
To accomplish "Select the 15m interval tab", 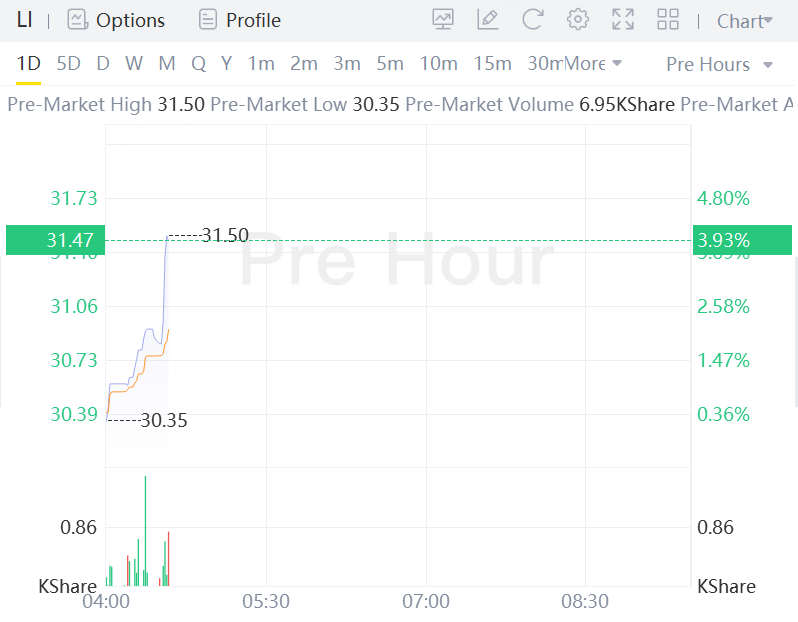I will (x=492, y=64).
